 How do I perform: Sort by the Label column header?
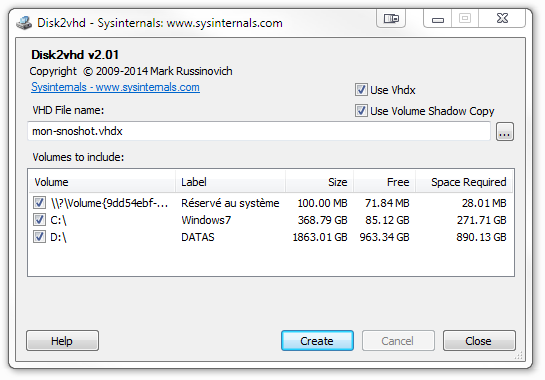[230, 182]
